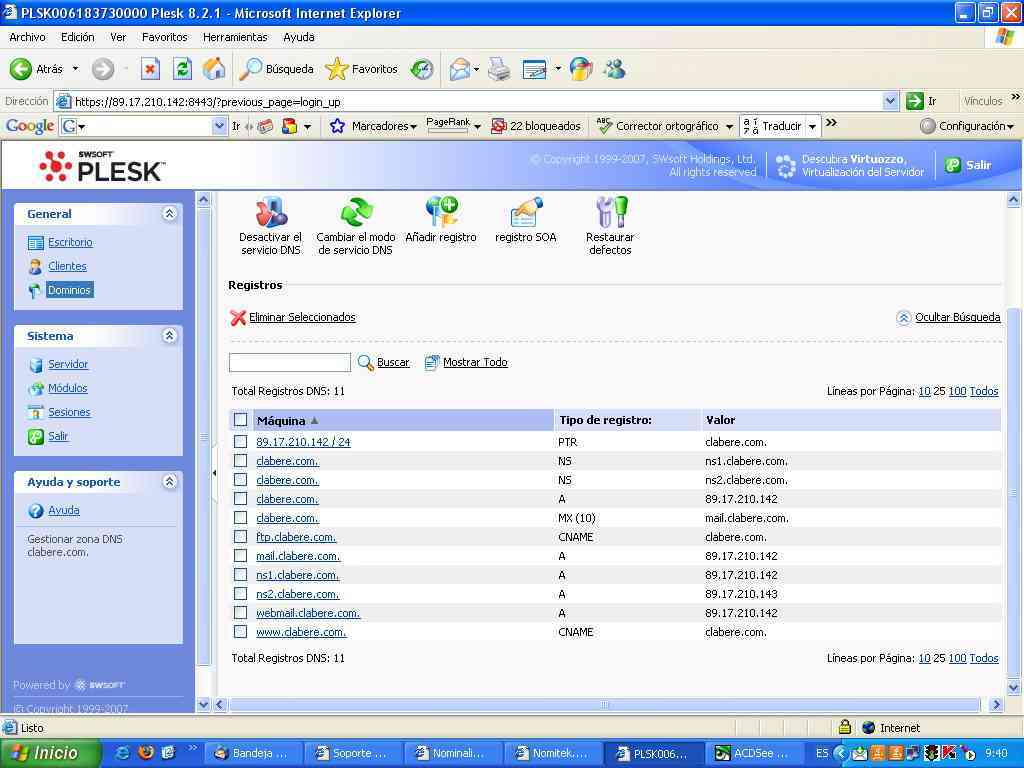Check the box for www.clabere.com. row
Image resolution: width=1024 pixels, height=768 pixels.
(240, 632)
